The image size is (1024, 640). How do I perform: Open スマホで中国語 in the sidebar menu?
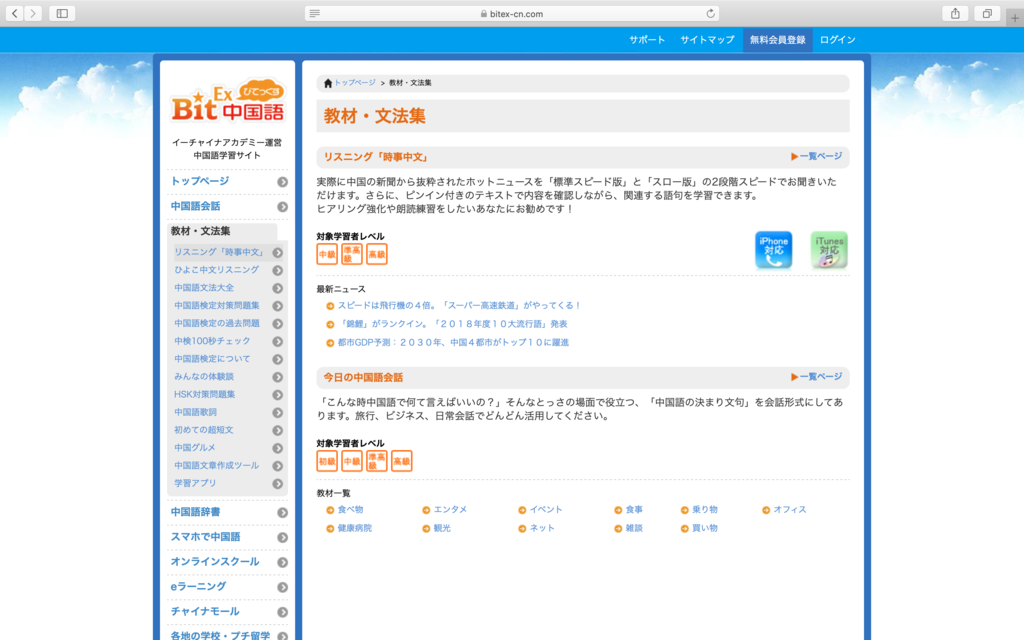(x=205, y=536)
